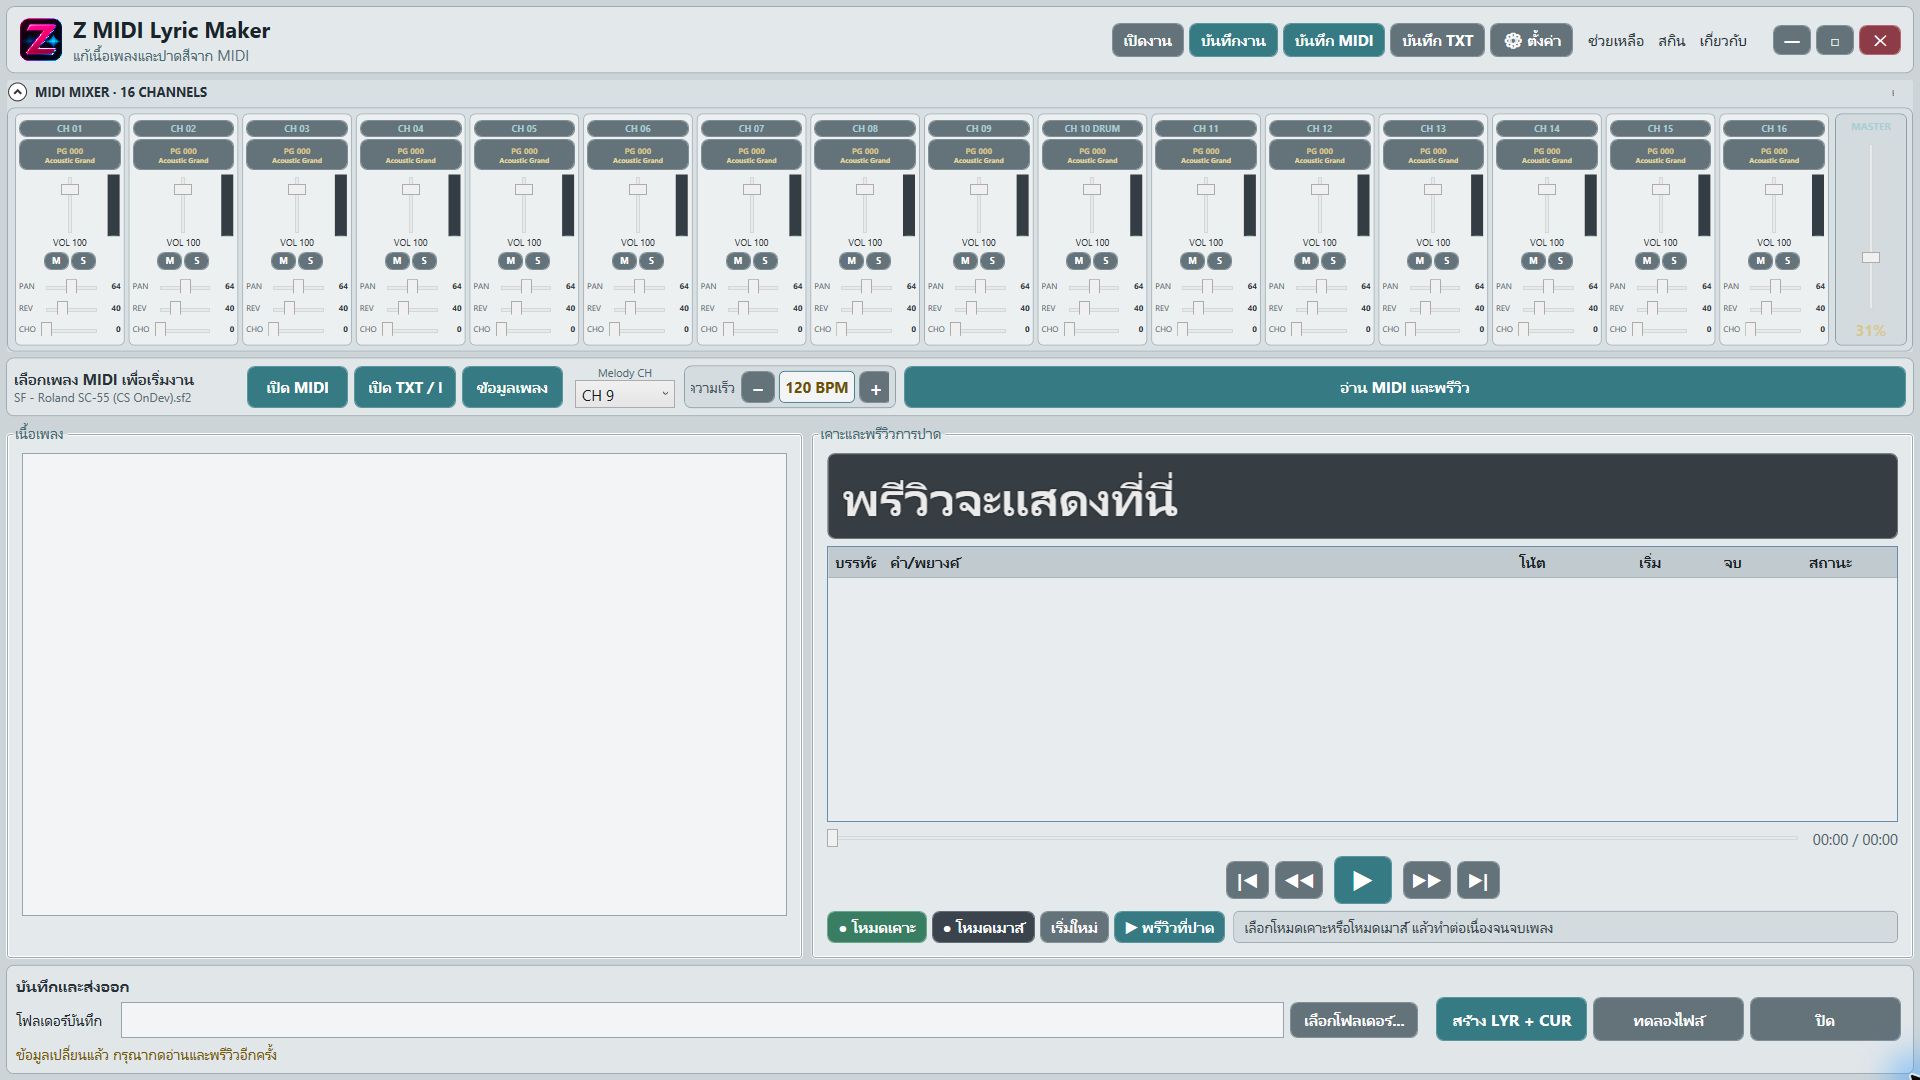Open CH 04 instrument selector PG 000
Screen dimensions: 1920x1080
click(x=411, y=155)
